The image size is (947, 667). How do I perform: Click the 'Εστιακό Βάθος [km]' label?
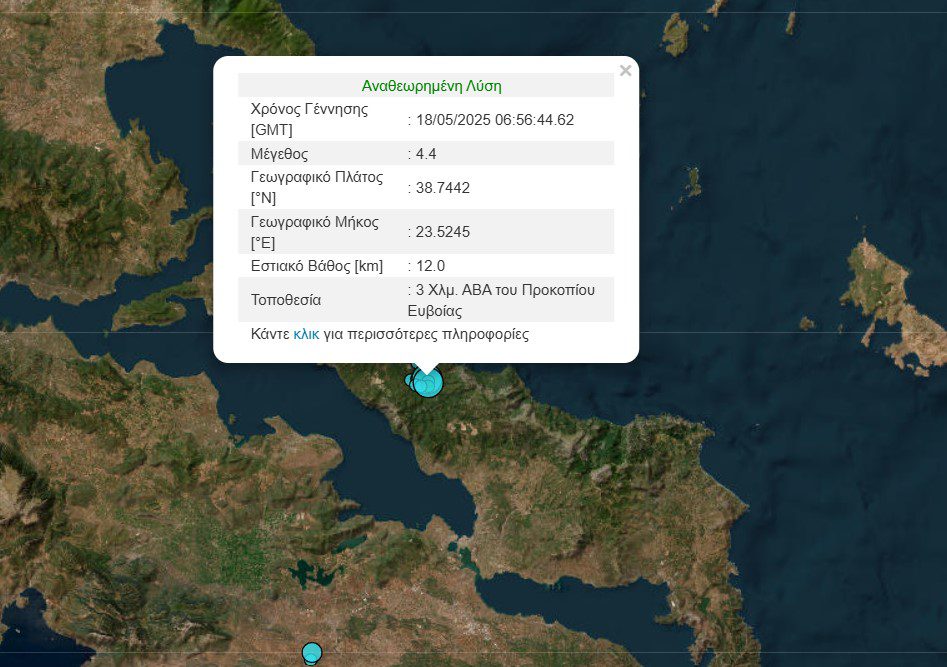[316, 266]
